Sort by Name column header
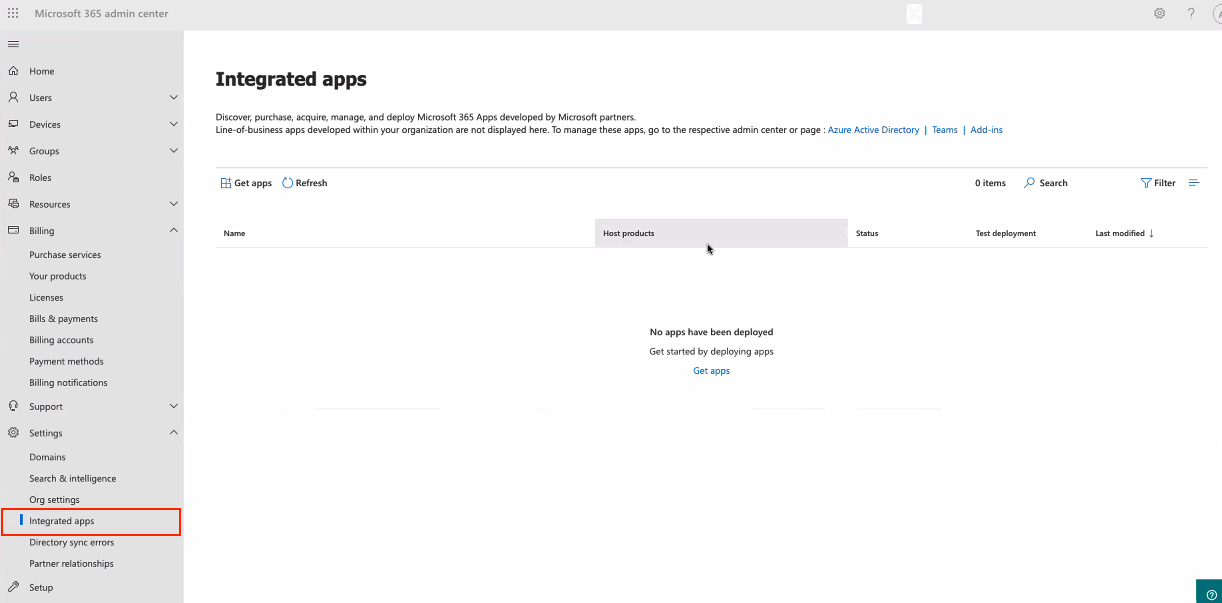 tap(234, 233)
